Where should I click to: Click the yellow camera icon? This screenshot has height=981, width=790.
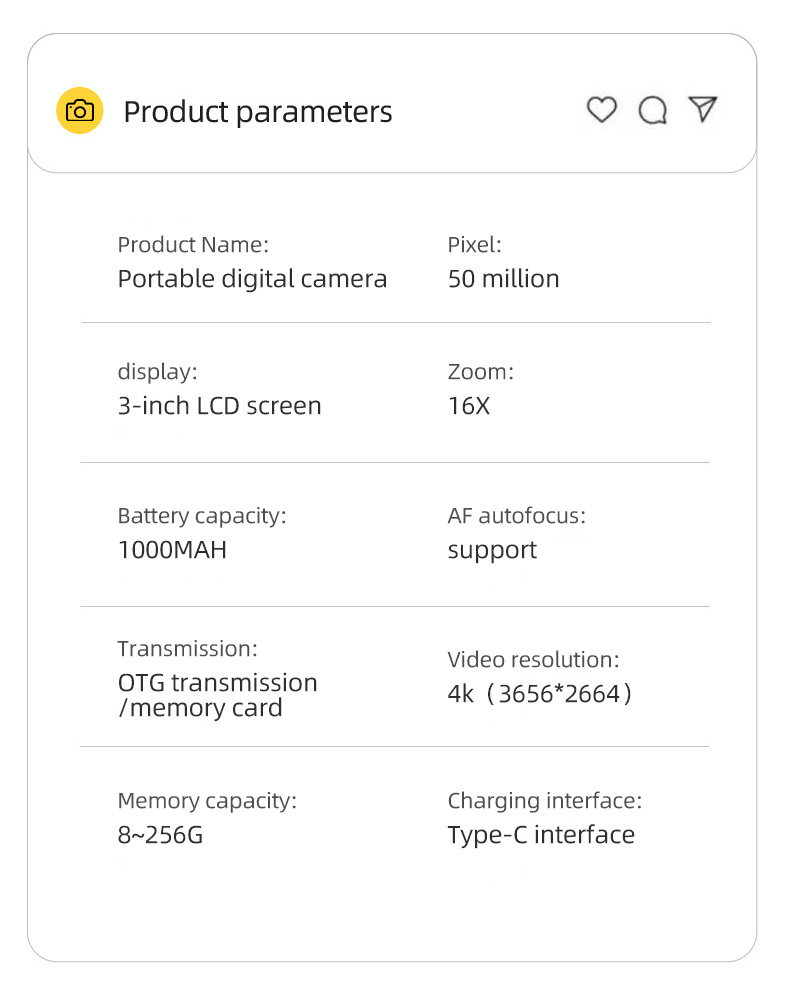79,111
